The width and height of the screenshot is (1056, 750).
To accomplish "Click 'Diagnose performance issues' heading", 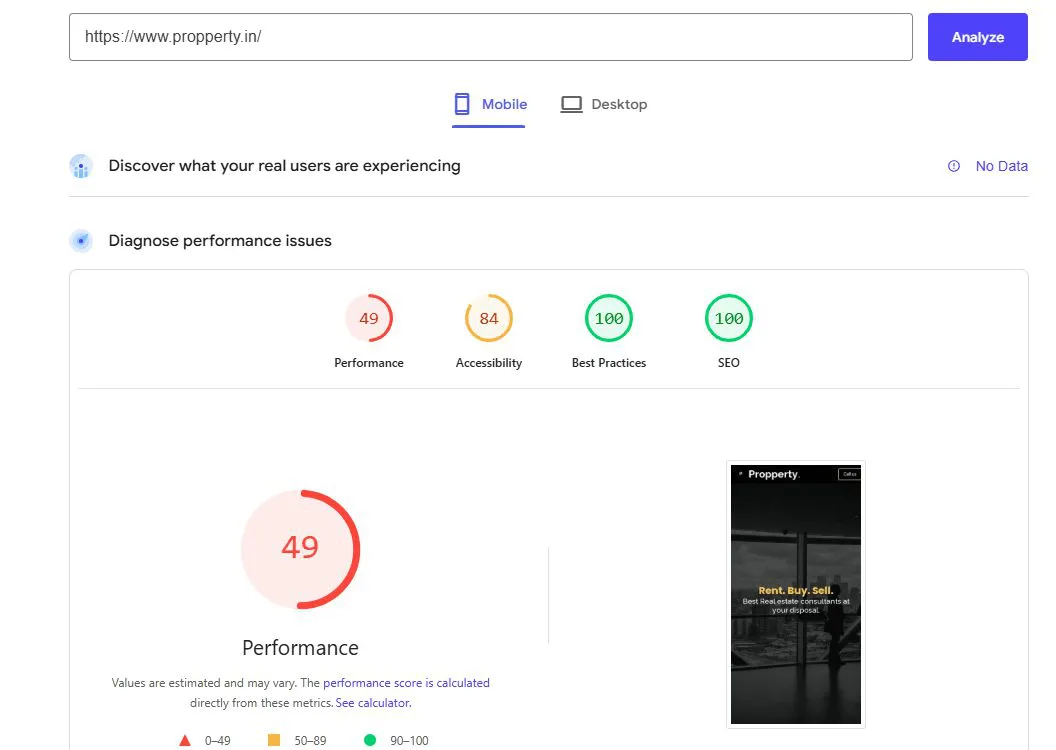I will [x=220, y=241].
